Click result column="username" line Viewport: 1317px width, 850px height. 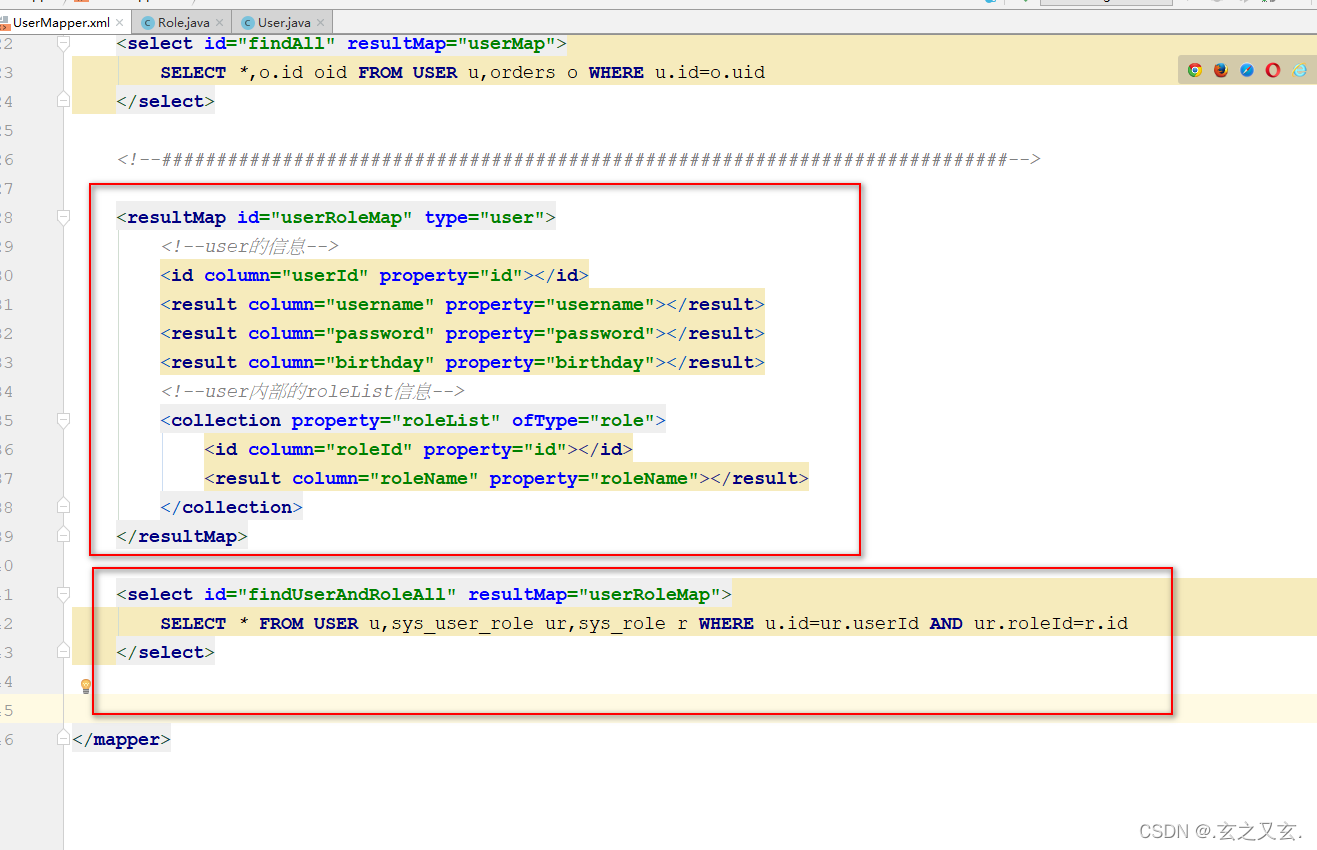click(462, 304)
